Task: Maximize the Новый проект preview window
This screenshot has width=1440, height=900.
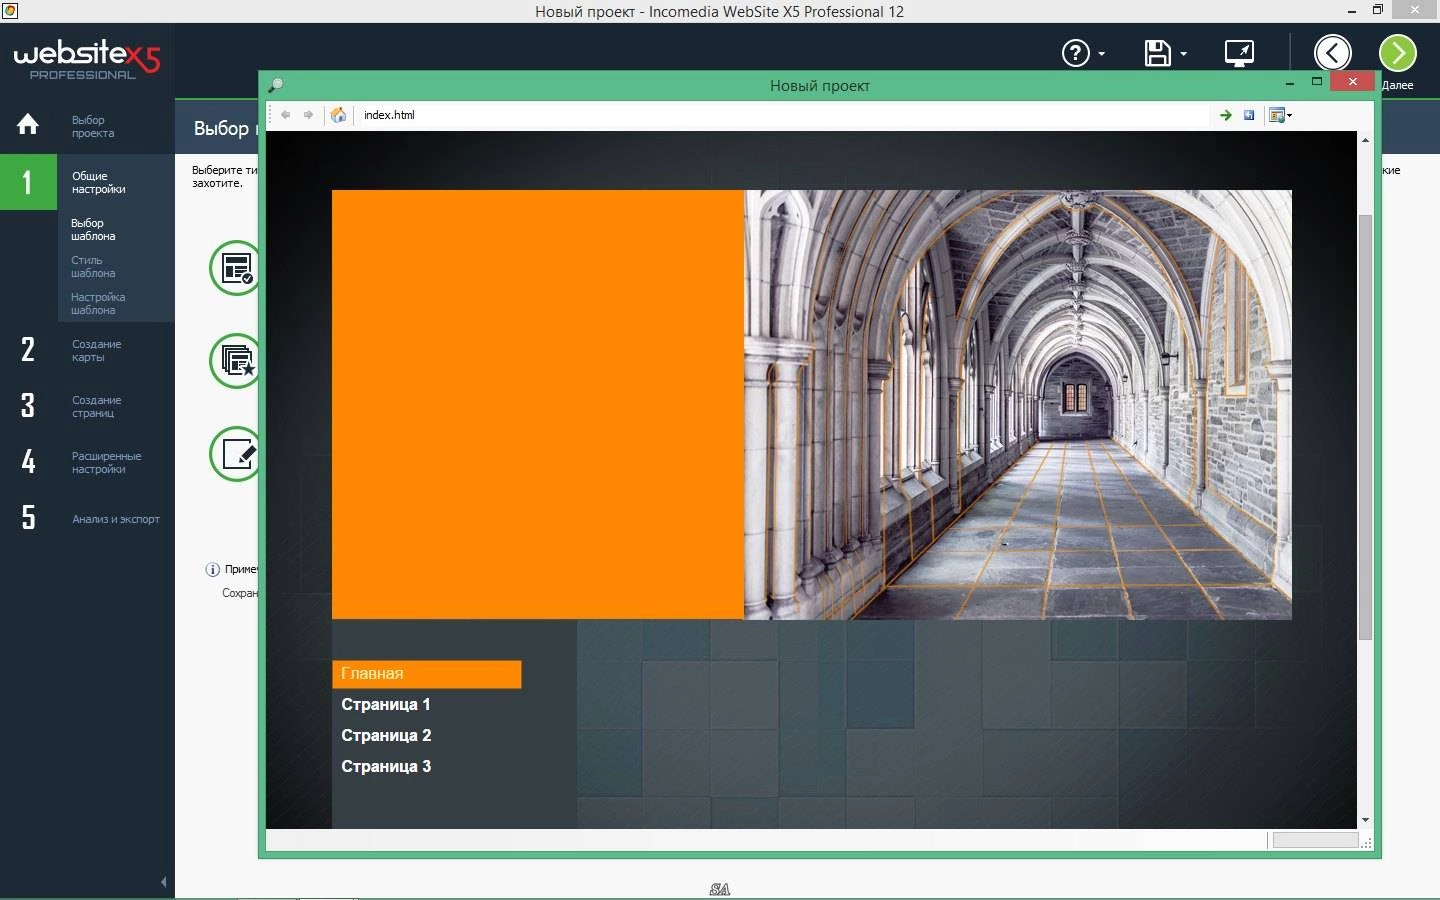Action: (1316, 82)
